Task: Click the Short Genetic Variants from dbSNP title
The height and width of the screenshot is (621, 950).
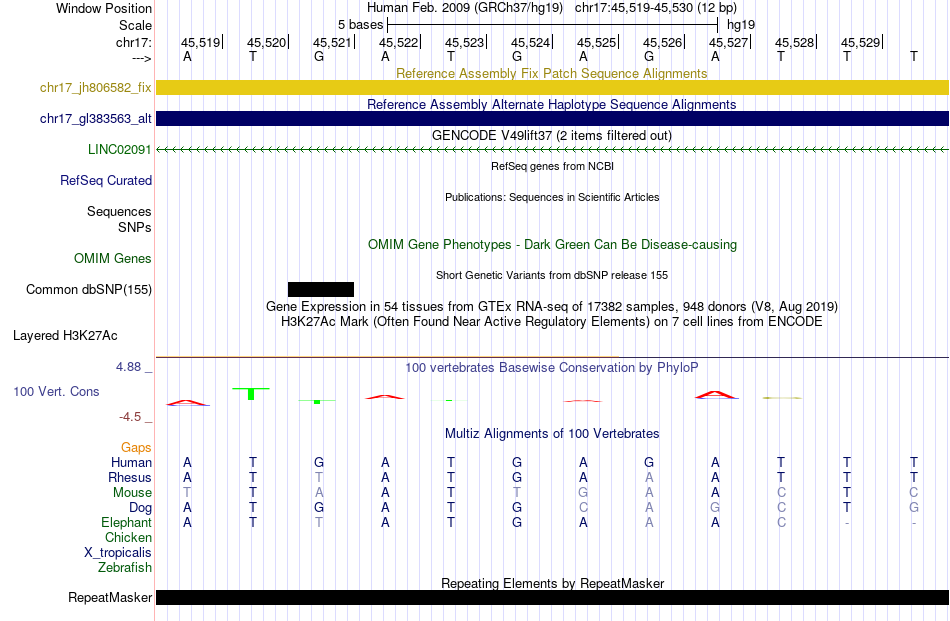Action: pos(552,275)
